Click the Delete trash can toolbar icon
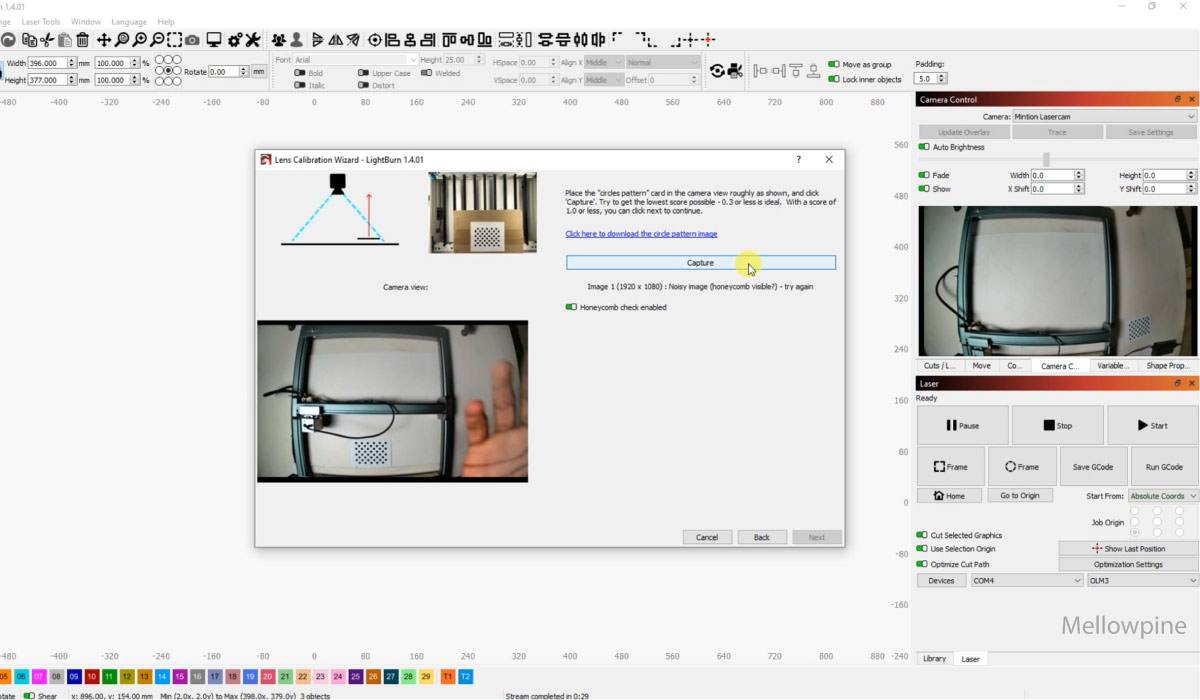 (x=83, y=40)
